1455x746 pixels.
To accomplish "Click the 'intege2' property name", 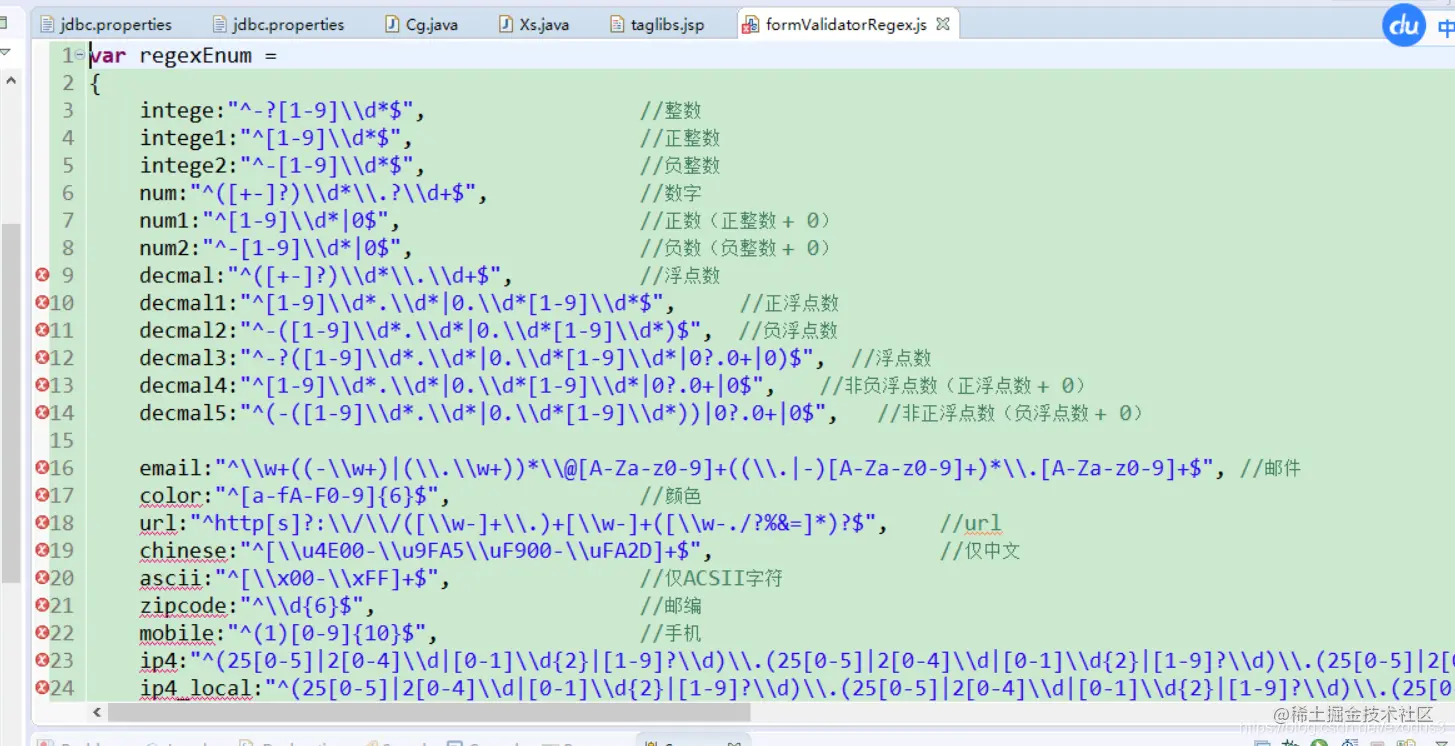I will (182, 166).
